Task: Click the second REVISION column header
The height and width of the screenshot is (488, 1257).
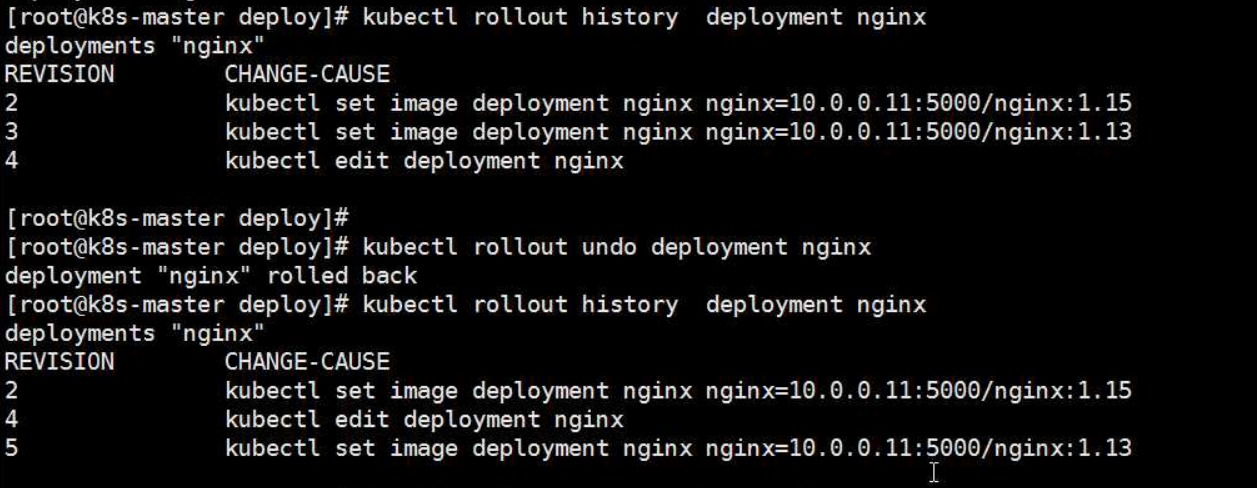Action: pyautogui.click(x=59, y=361)
